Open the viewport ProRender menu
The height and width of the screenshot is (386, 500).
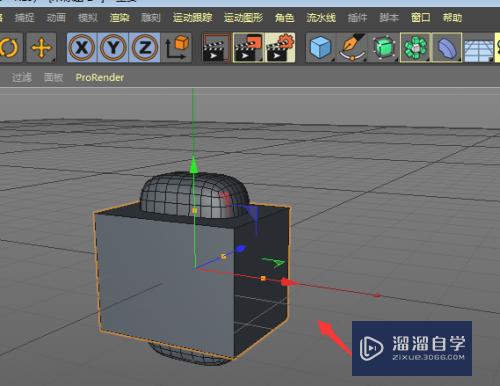pos(100,77)
